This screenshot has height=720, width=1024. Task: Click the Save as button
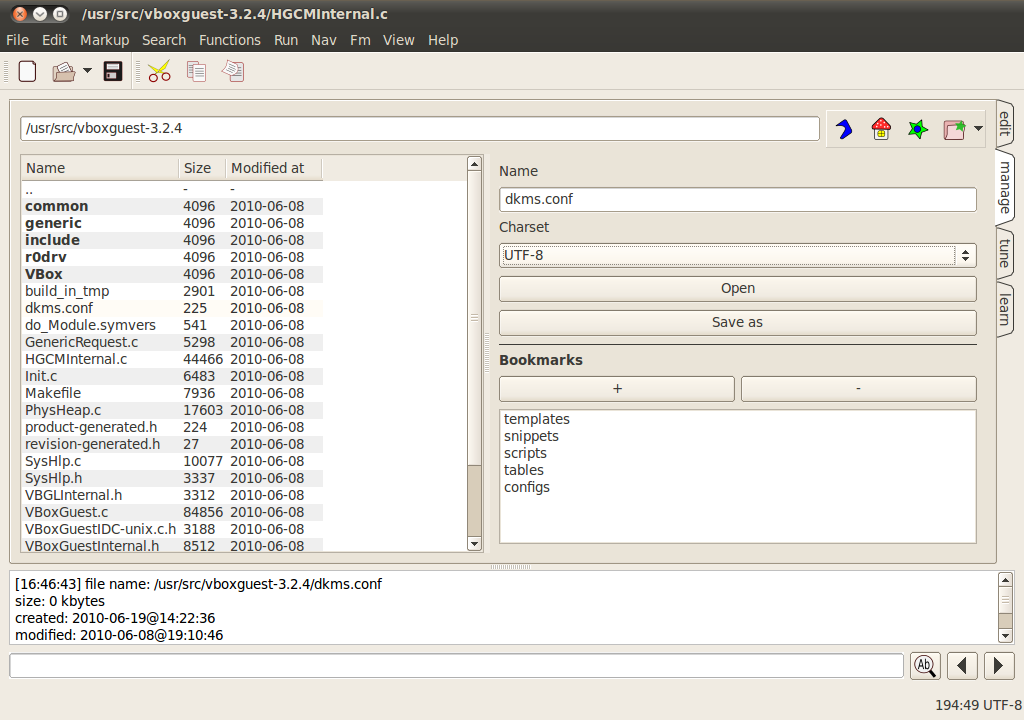click(738, 323)
